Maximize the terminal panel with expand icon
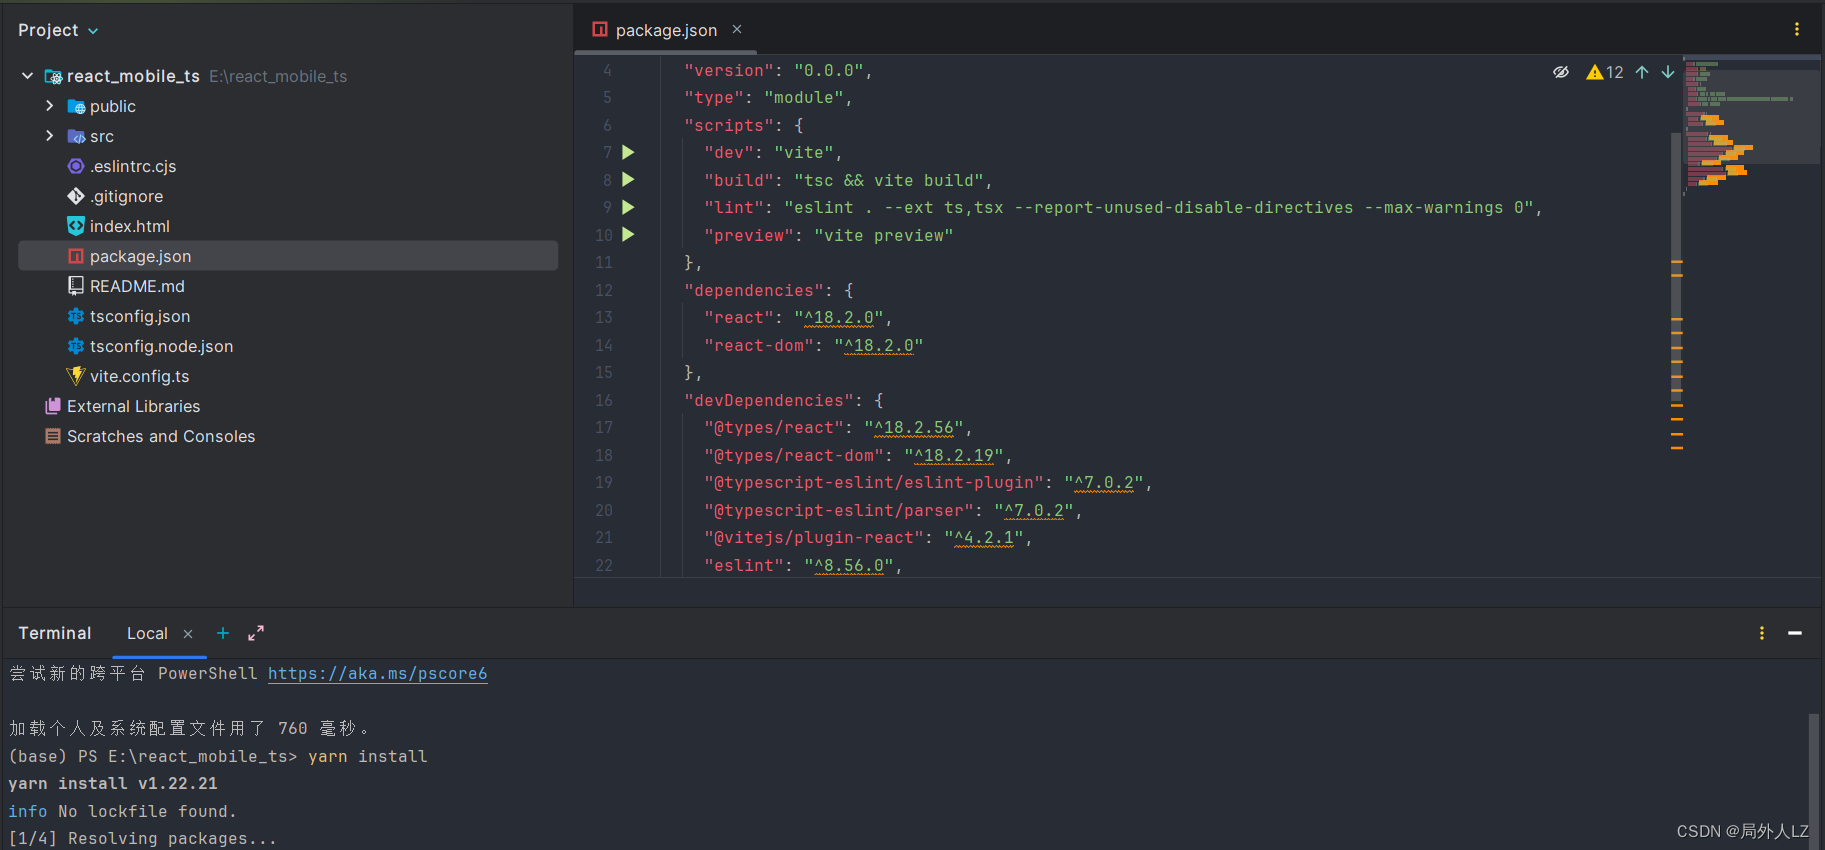 (256, 633)
